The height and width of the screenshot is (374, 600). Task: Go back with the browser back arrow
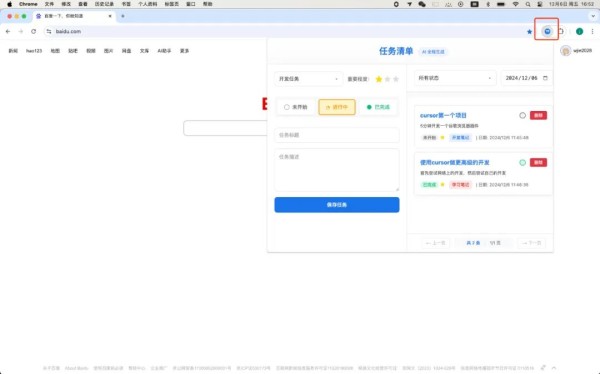[8, 31]
